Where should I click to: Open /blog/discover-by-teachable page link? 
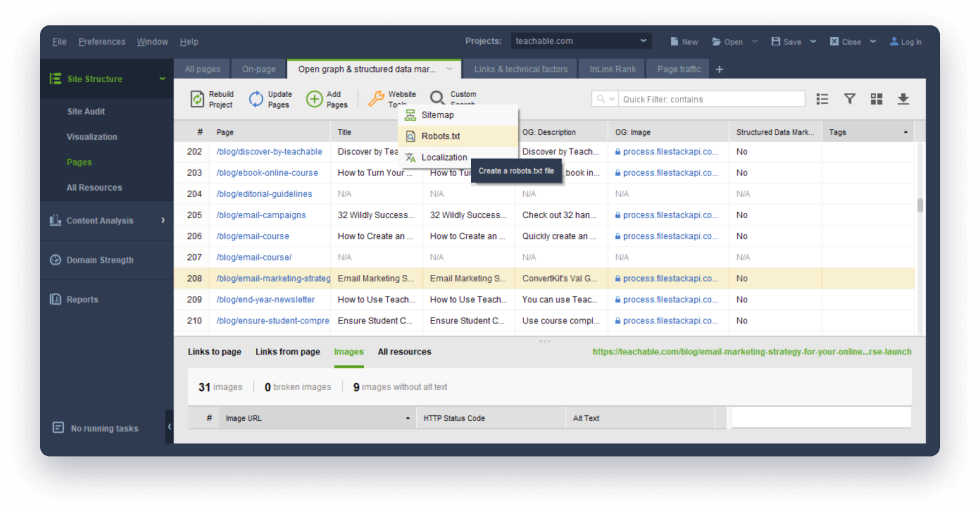(x=269, y=151)
